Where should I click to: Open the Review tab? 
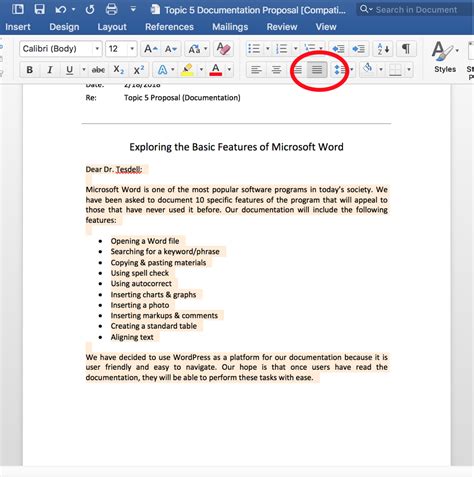click(282, 27)
